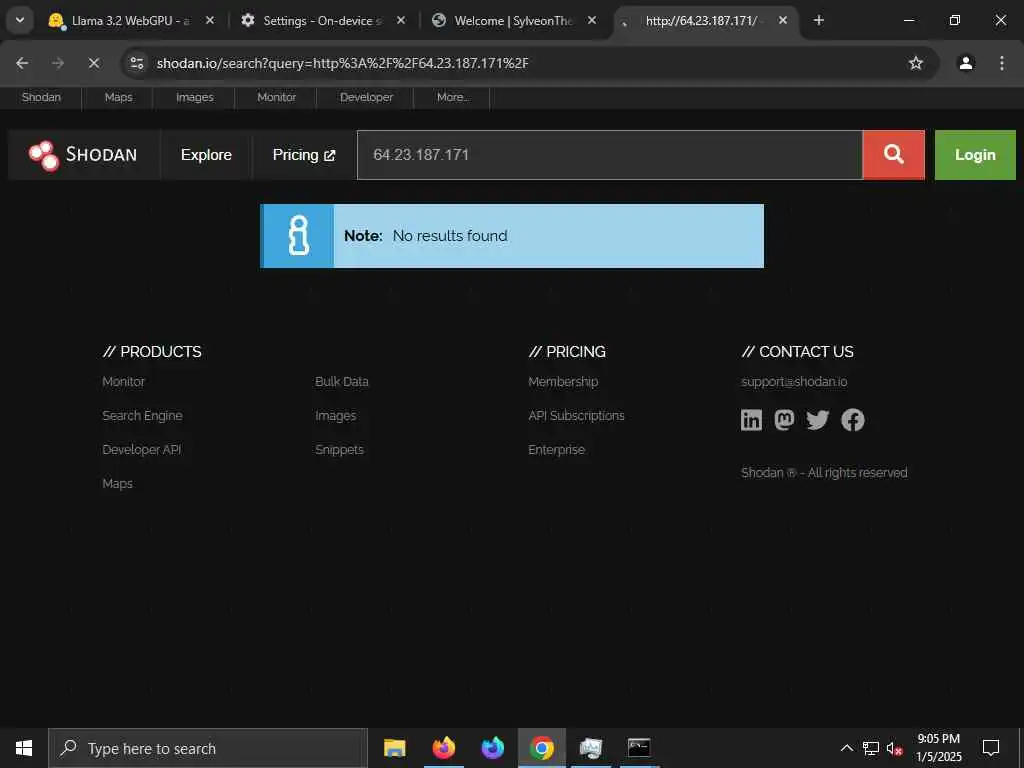The width and height of the screenshot is (1024, 768).
Task: Open Maps link under Products
Action: click(x=118, y=483)
